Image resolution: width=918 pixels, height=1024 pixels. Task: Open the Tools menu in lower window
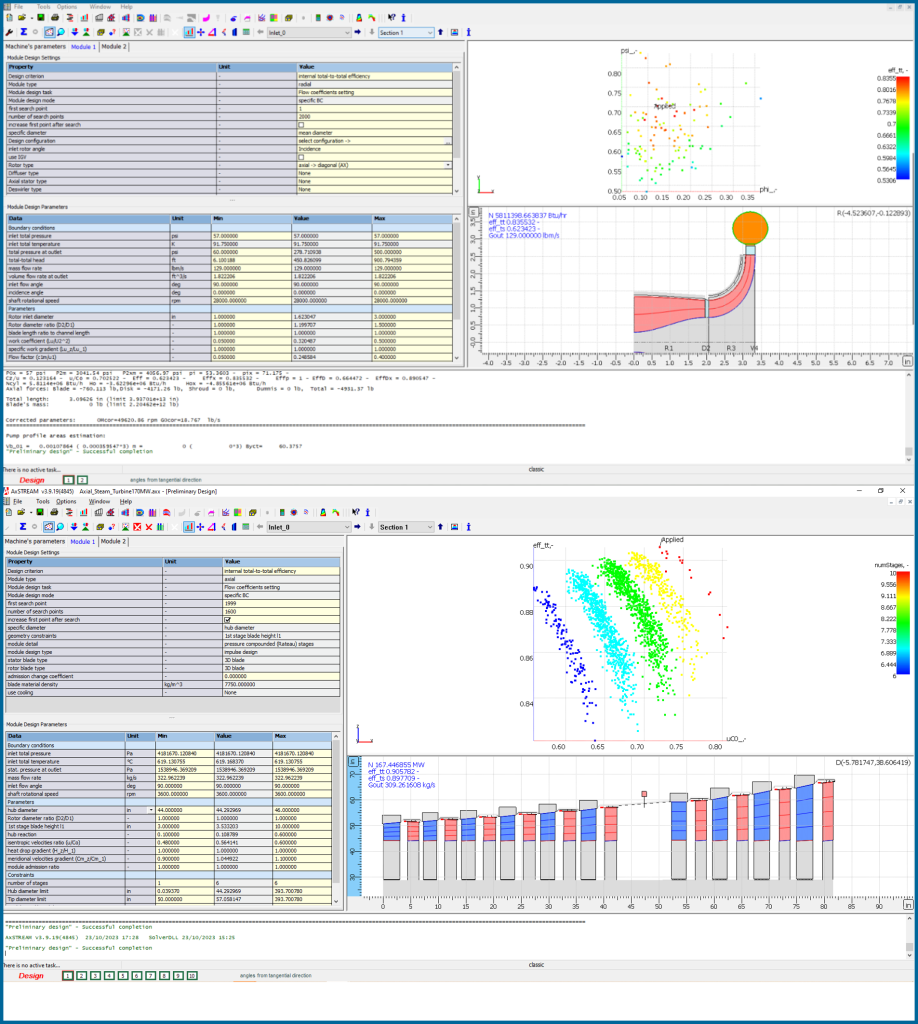click(x=43, y=501)
